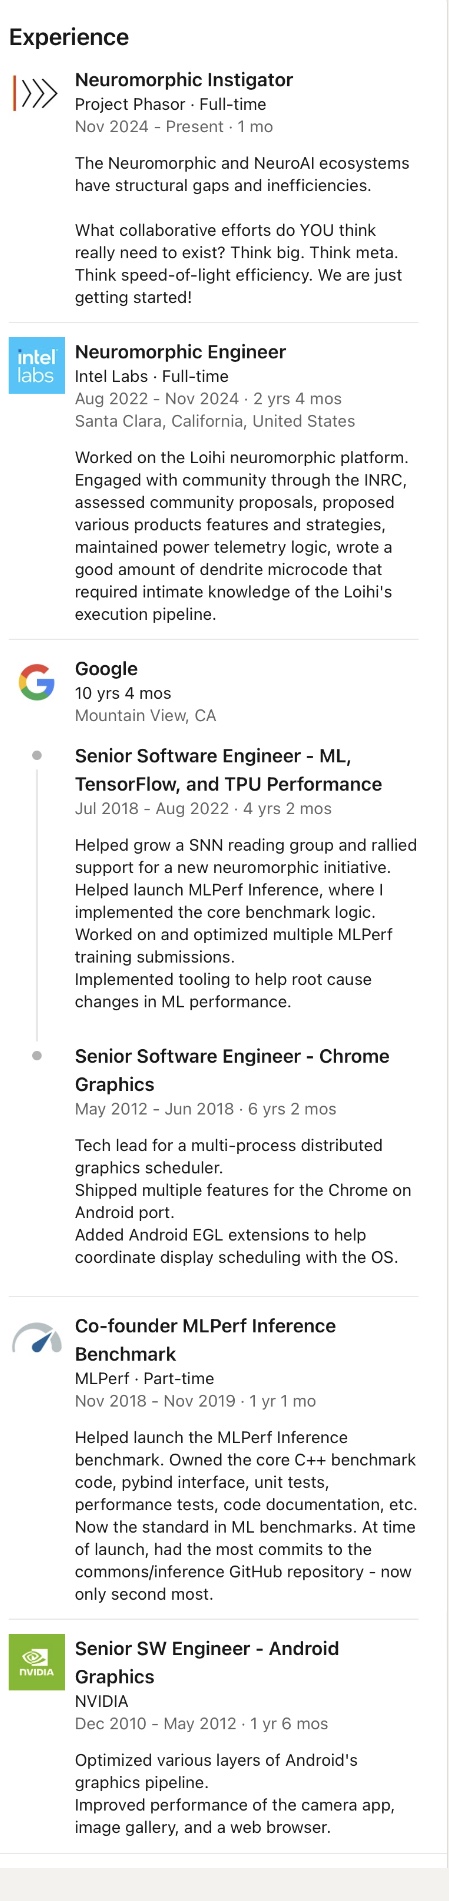
Task: Click the Experience section heading
Action: (69, 37)
